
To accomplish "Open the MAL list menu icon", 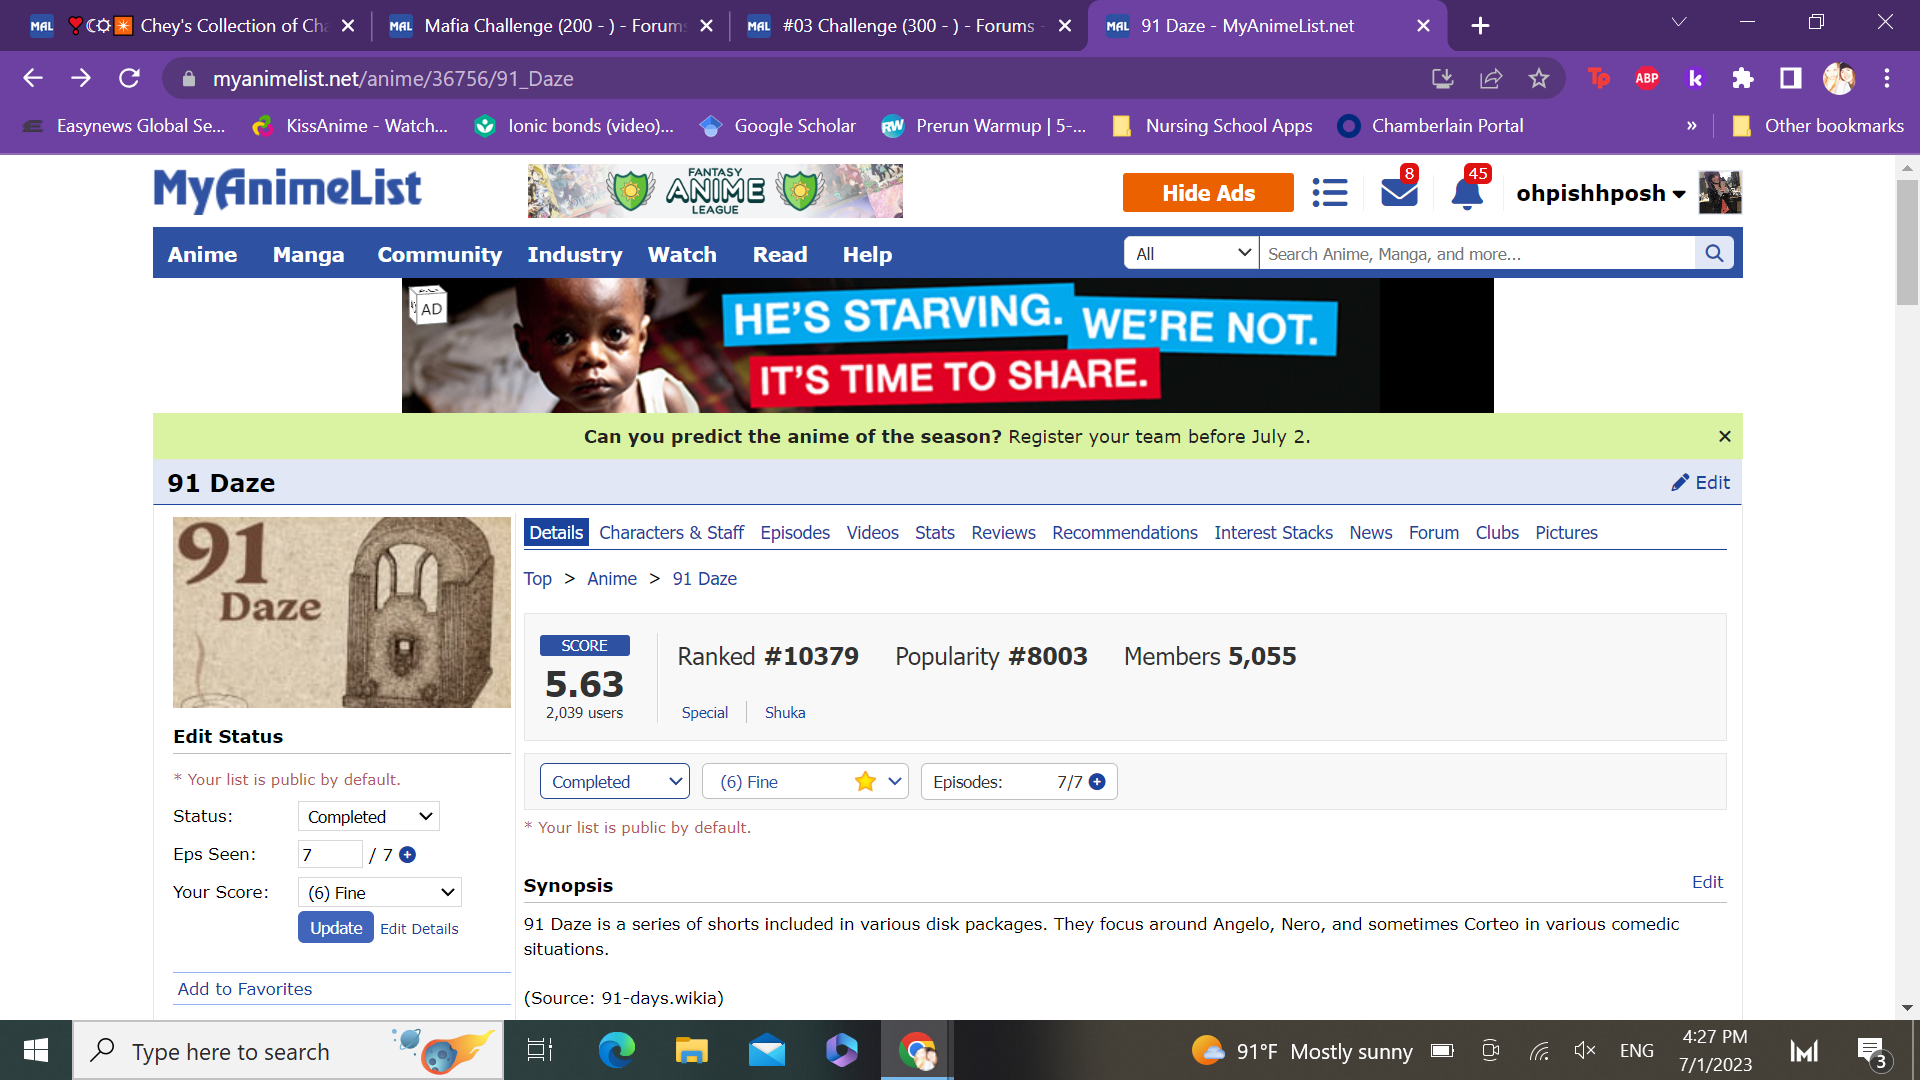I will click(x=1329, y=192).
